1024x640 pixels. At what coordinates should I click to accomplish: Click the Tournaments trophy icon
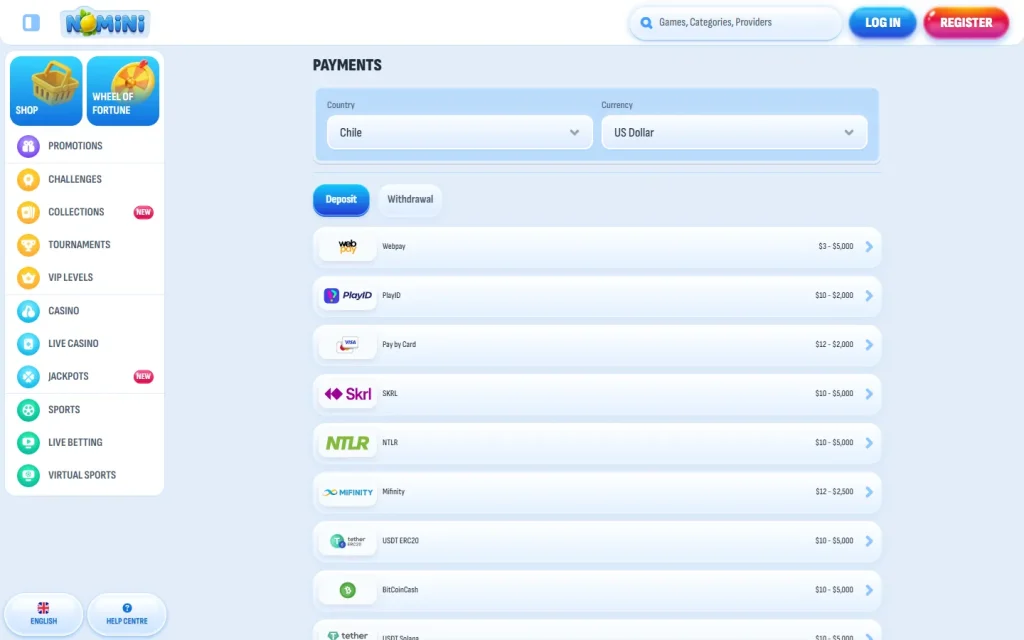(x=28, y=244)
